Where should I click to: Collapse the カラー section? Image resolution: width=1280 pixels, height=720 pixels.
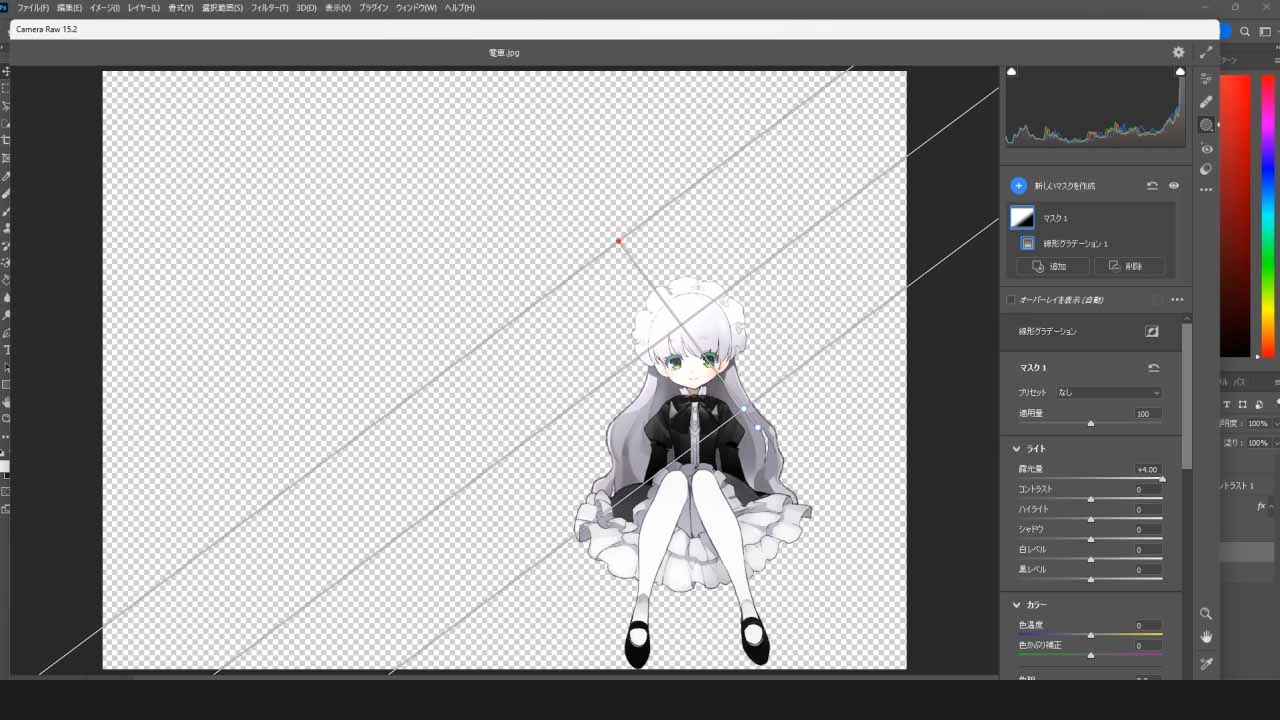pos(1016,605)
